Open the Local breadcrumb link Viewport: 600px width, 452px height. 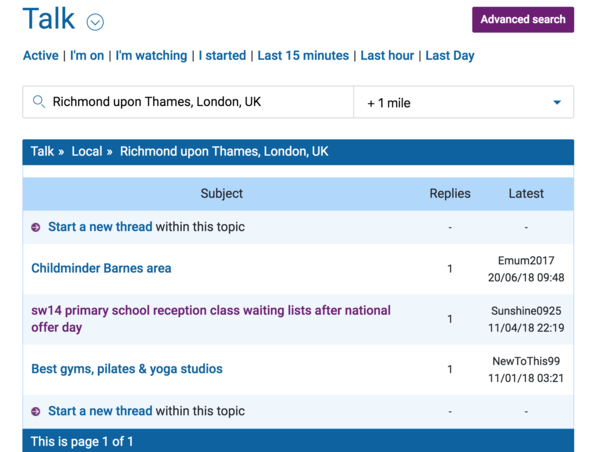point(87,152)
